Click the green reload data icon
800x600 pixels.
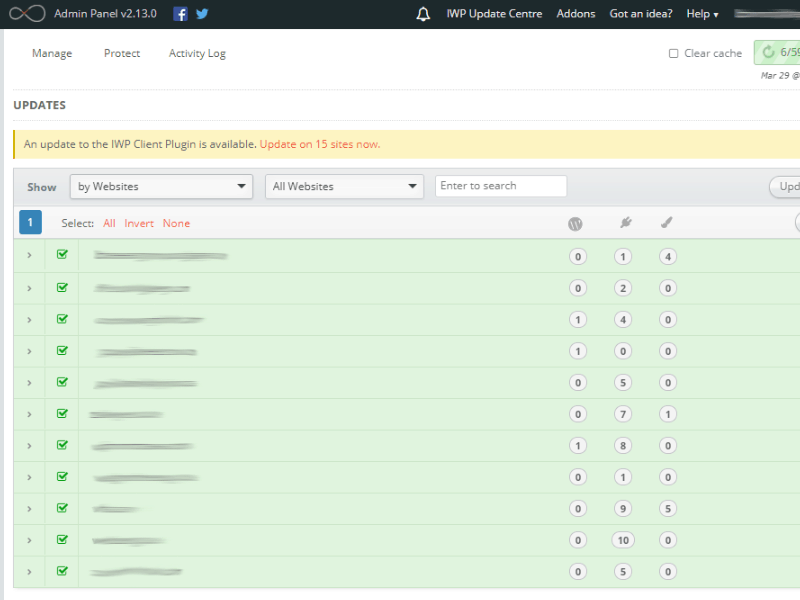point(768,53)
